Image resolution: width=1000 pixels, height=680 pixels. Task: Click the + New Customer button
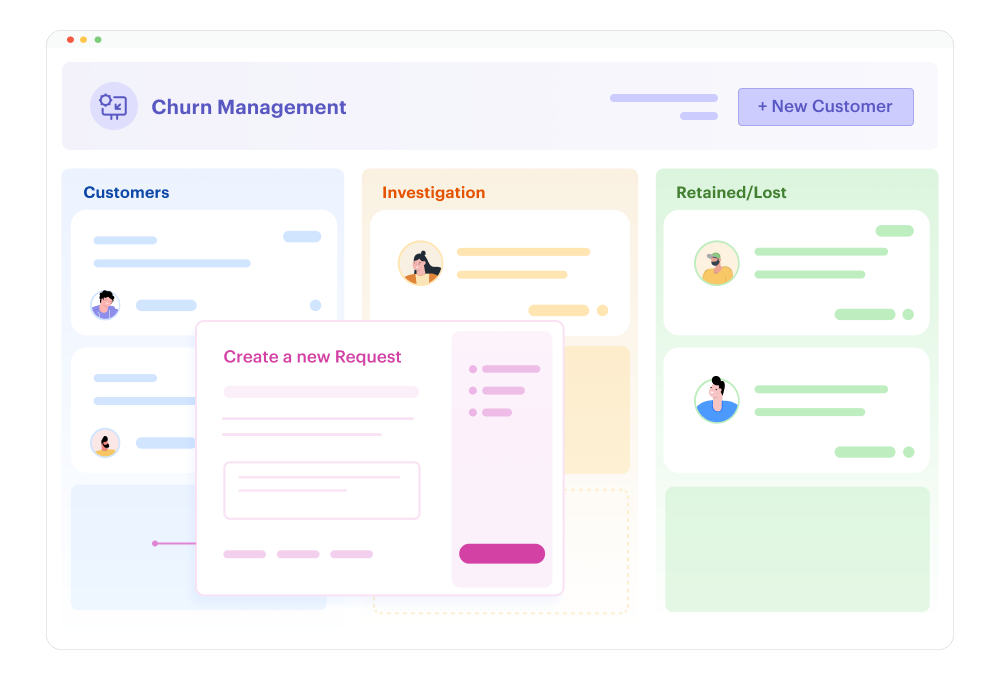[x=825, y=107]
